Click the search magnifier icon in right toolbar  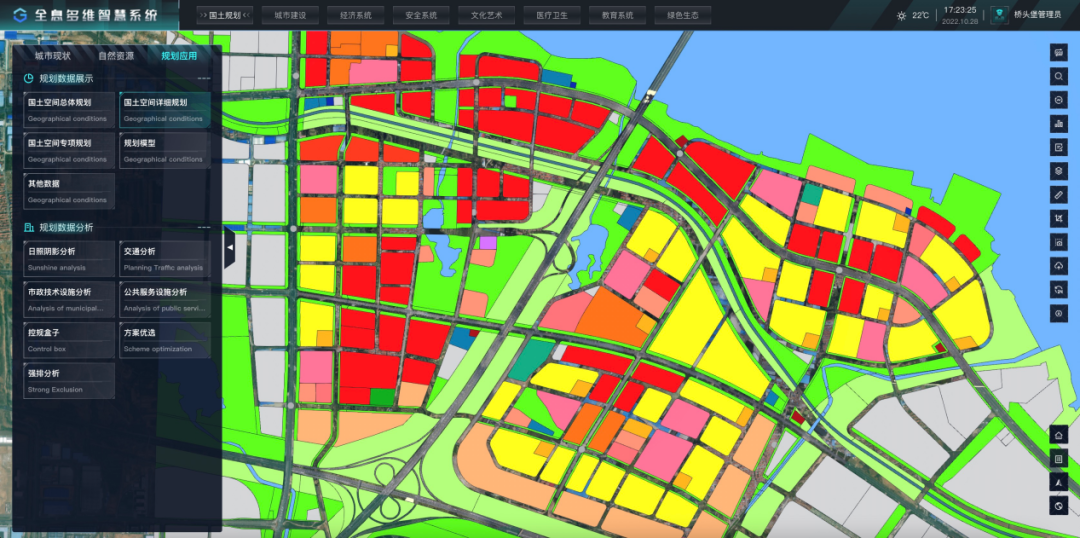coord(1059,76)
